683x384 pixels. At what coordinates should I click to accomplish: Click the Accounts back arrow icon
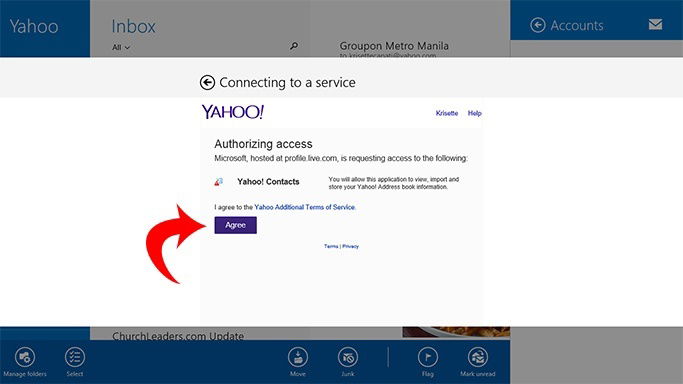coord(538,25)
